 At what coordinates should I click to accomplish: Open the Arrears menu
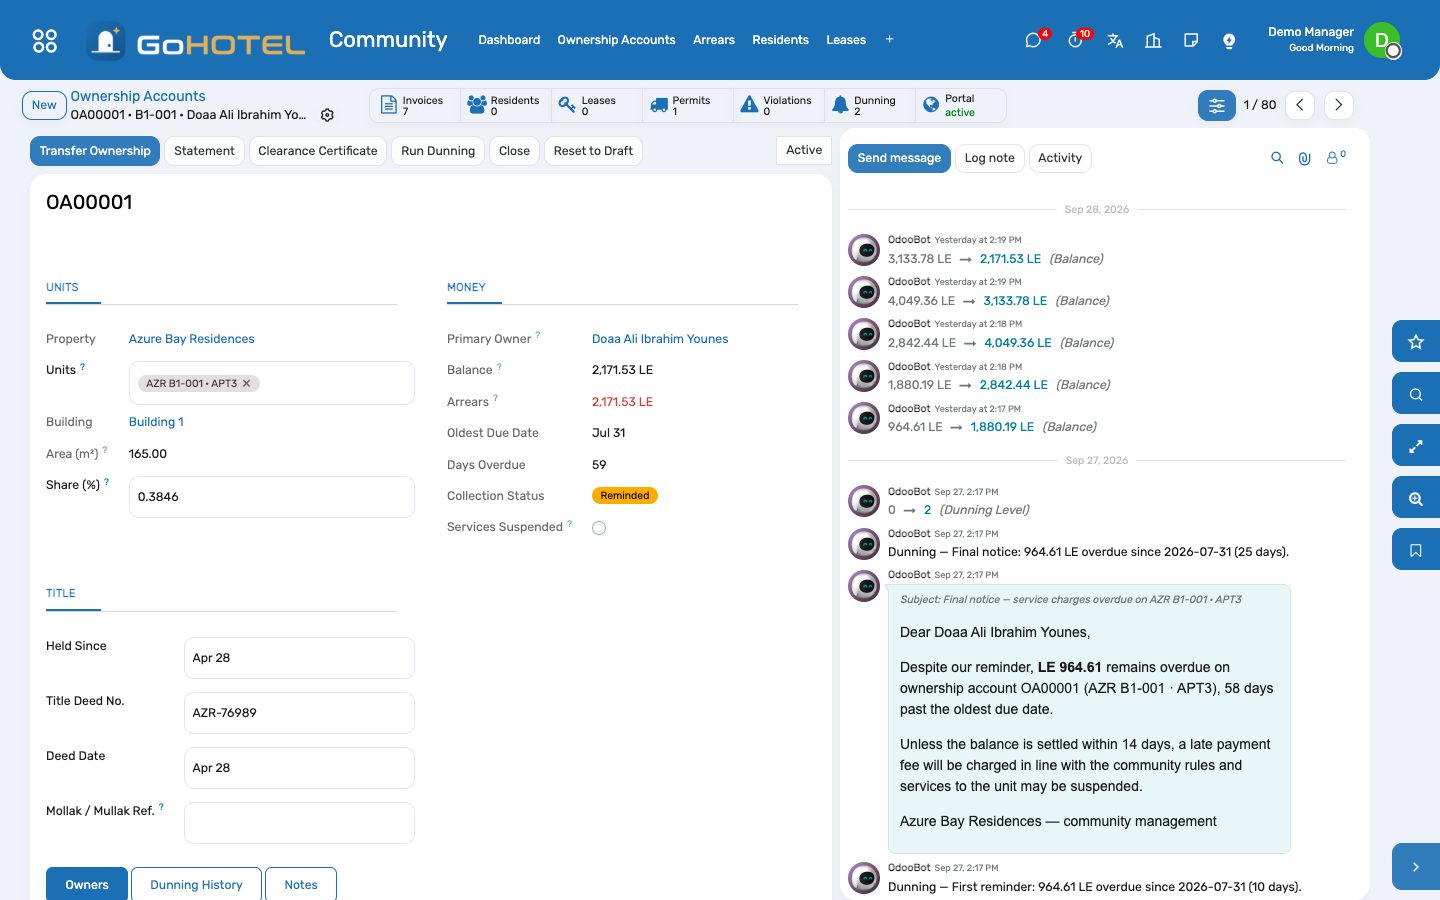pyautogui.click(x=714, y=40)
